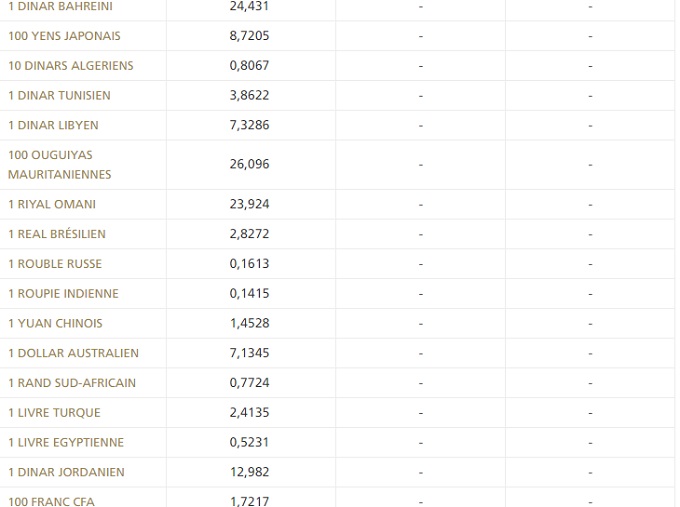Select the rate value 12,982
This screenshot has height=507, width=680.
(x=249, y=472)
